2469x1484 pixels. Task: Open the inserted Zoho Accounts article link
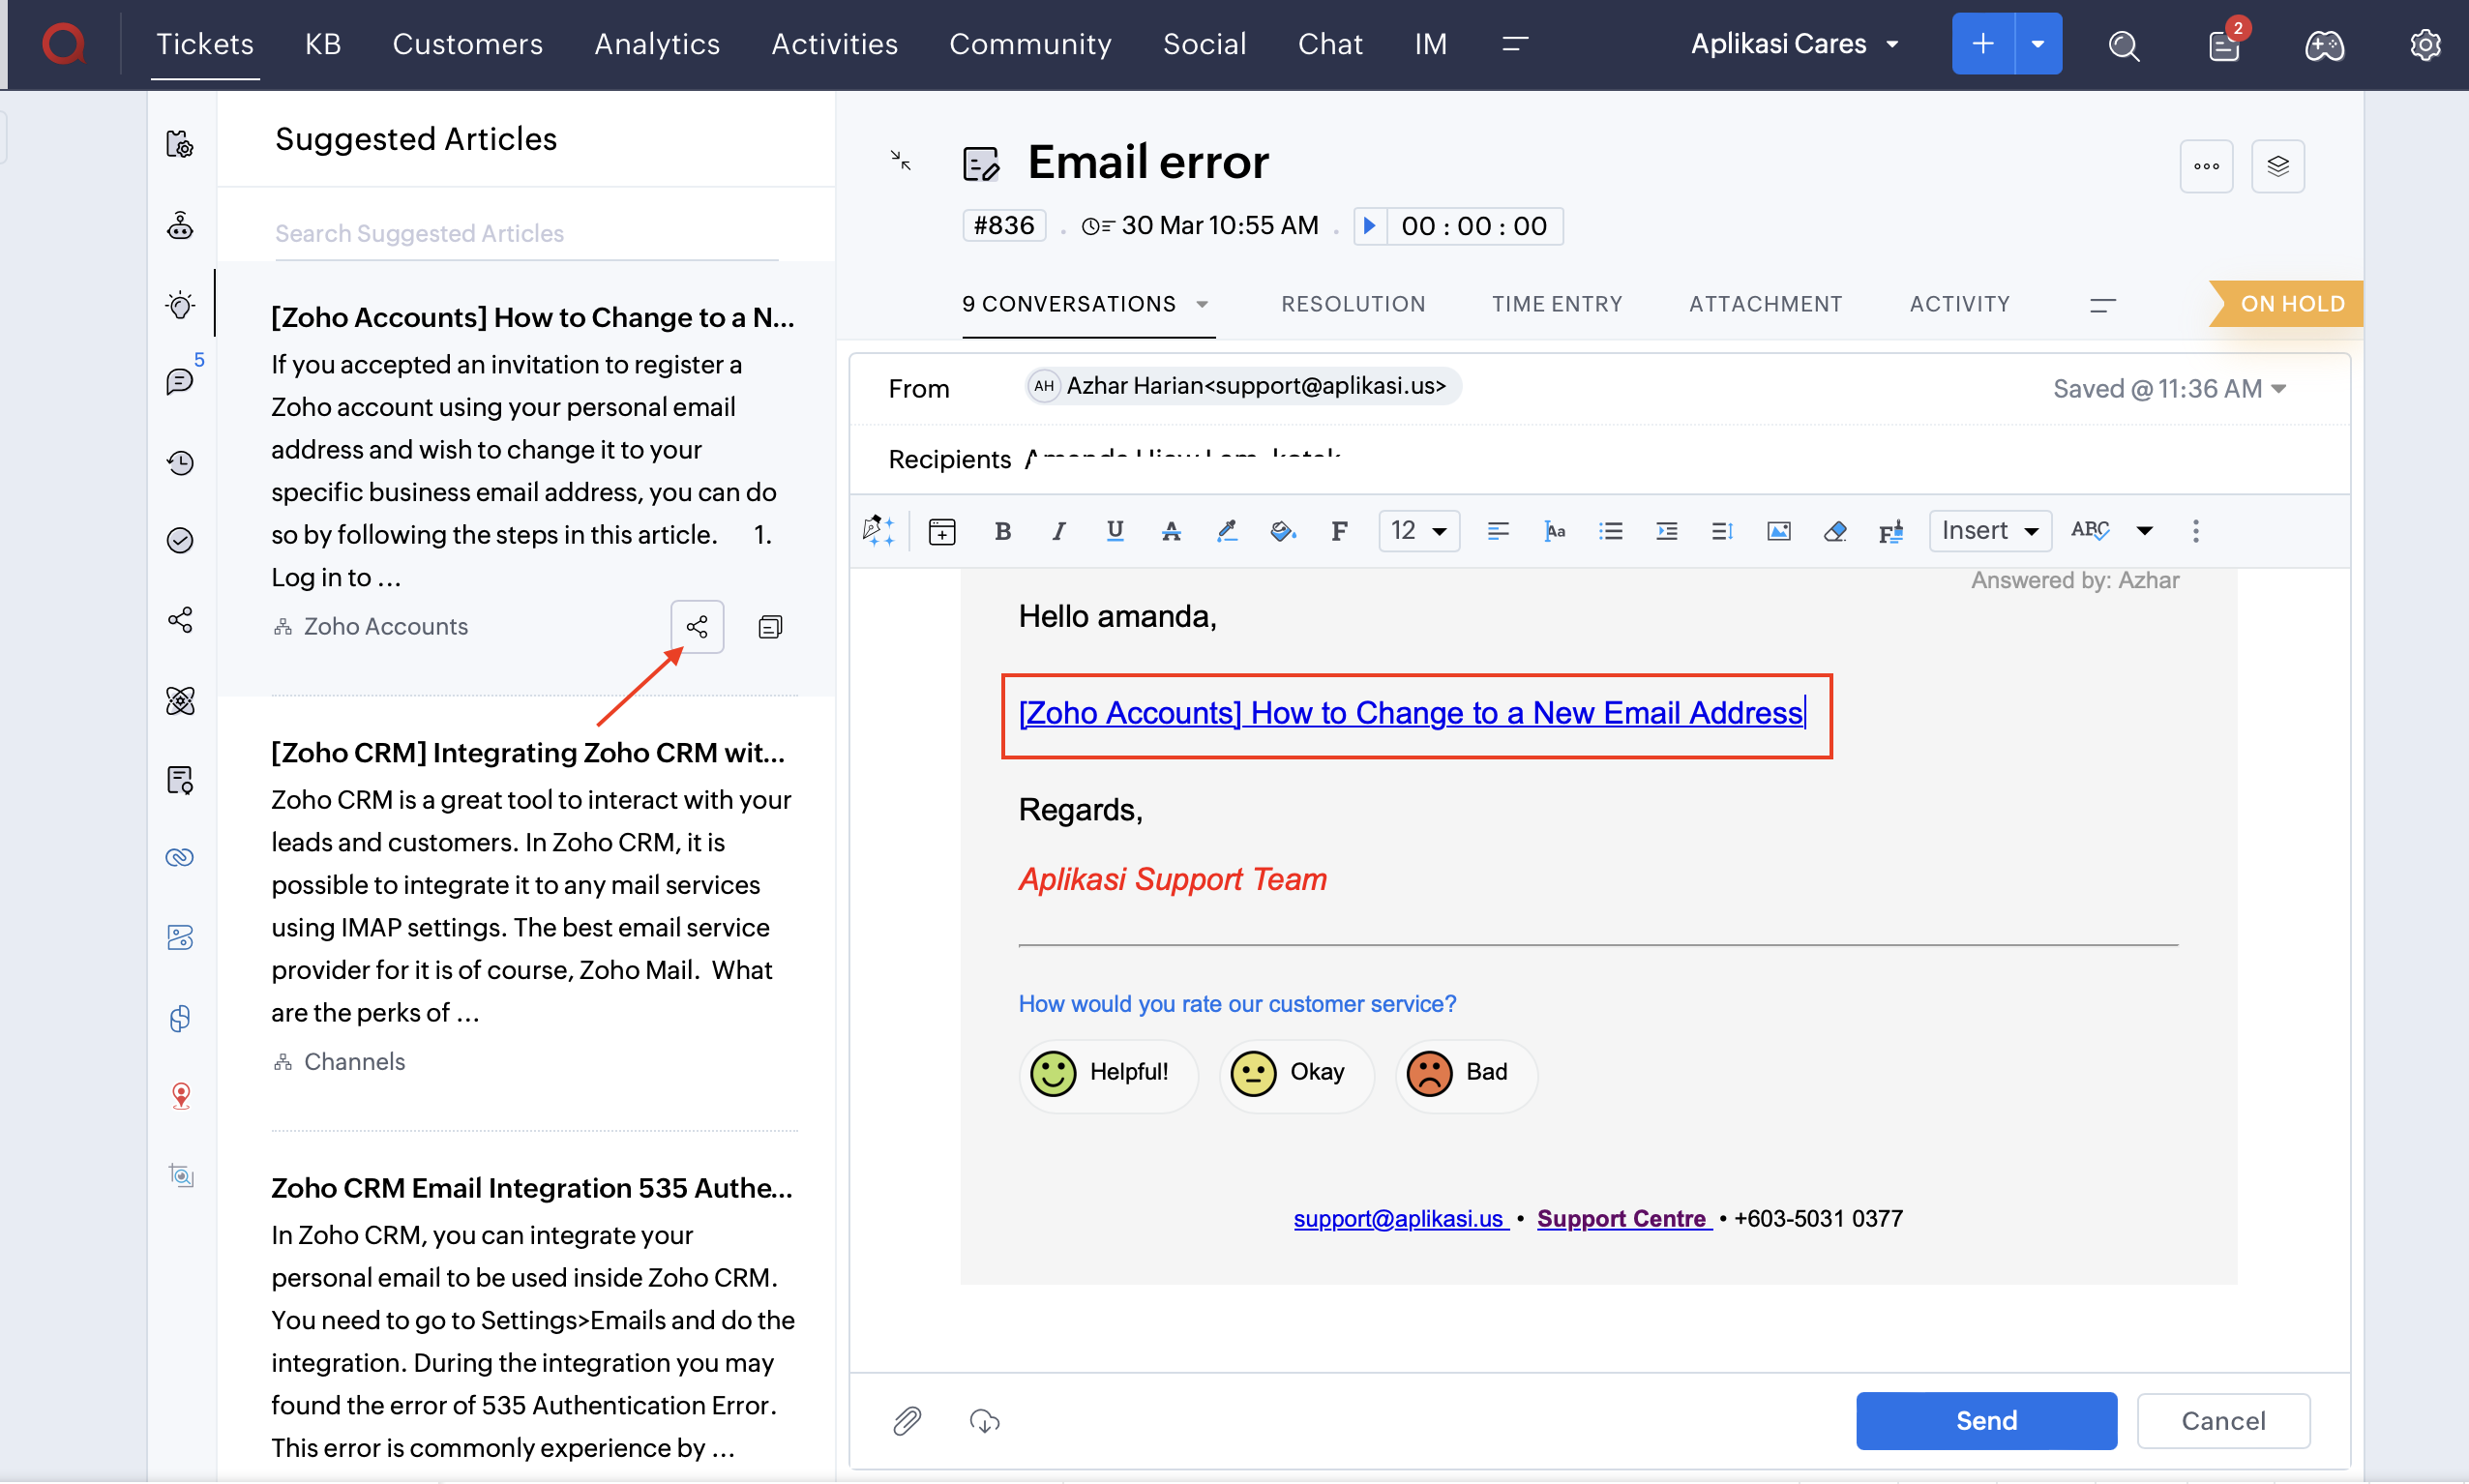tap(1411, 713)
